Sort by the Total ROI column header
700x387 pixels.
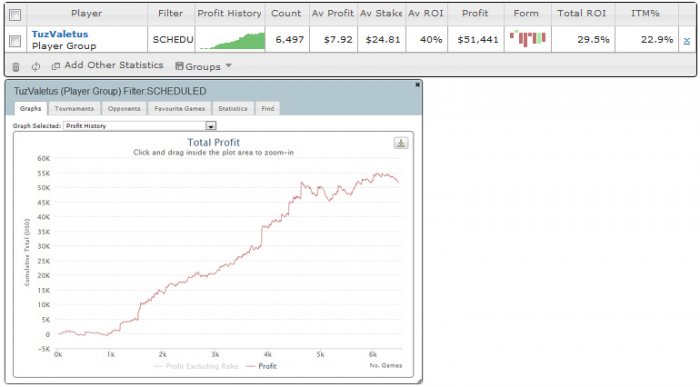(x=582, y=13)
